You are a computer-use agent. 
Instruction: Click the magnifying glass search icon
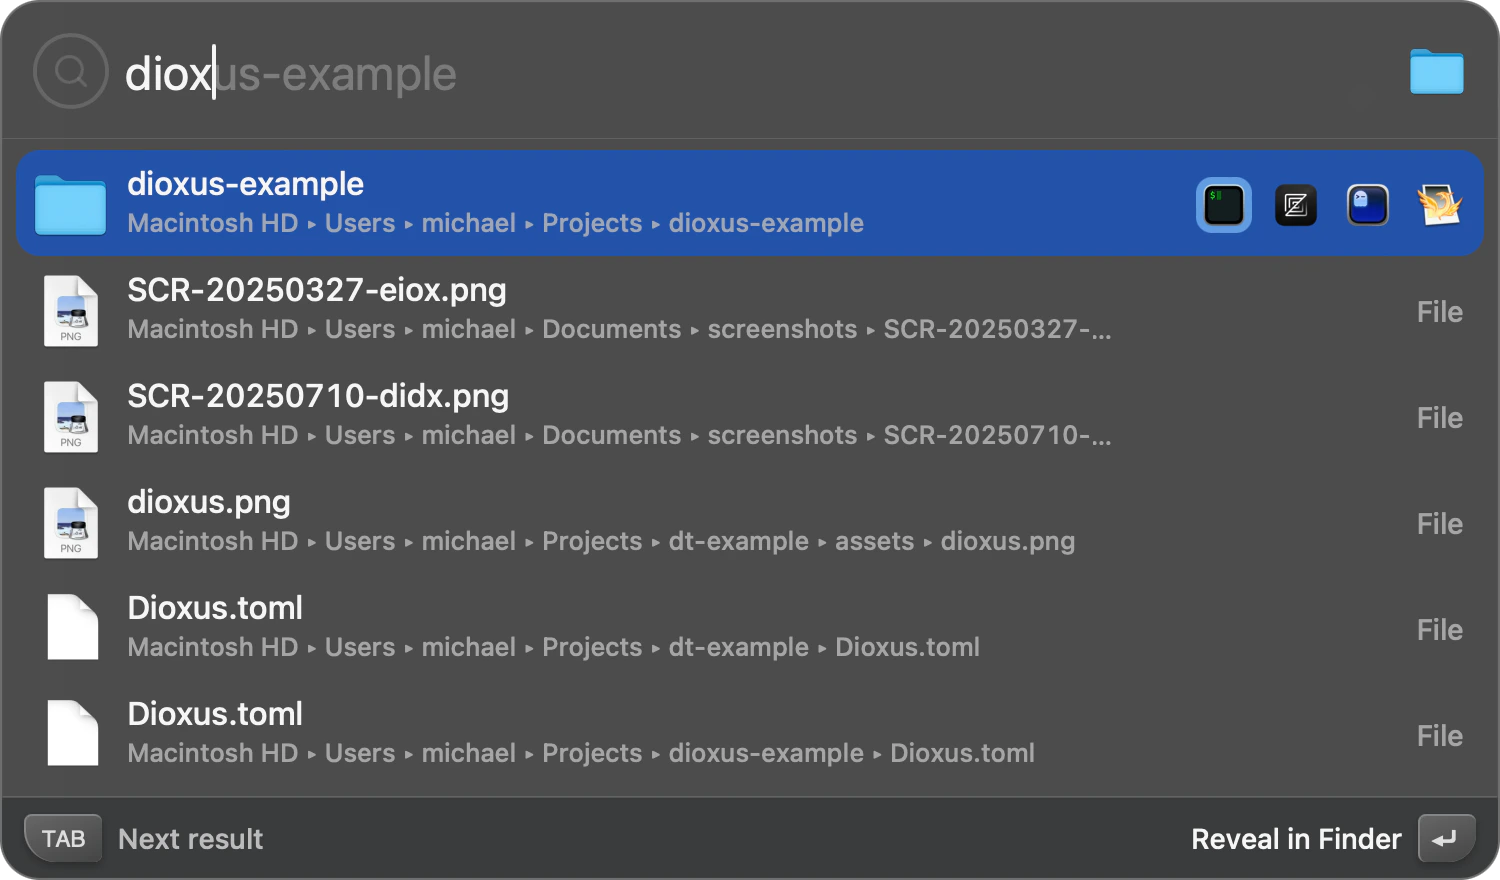[70, 72]
